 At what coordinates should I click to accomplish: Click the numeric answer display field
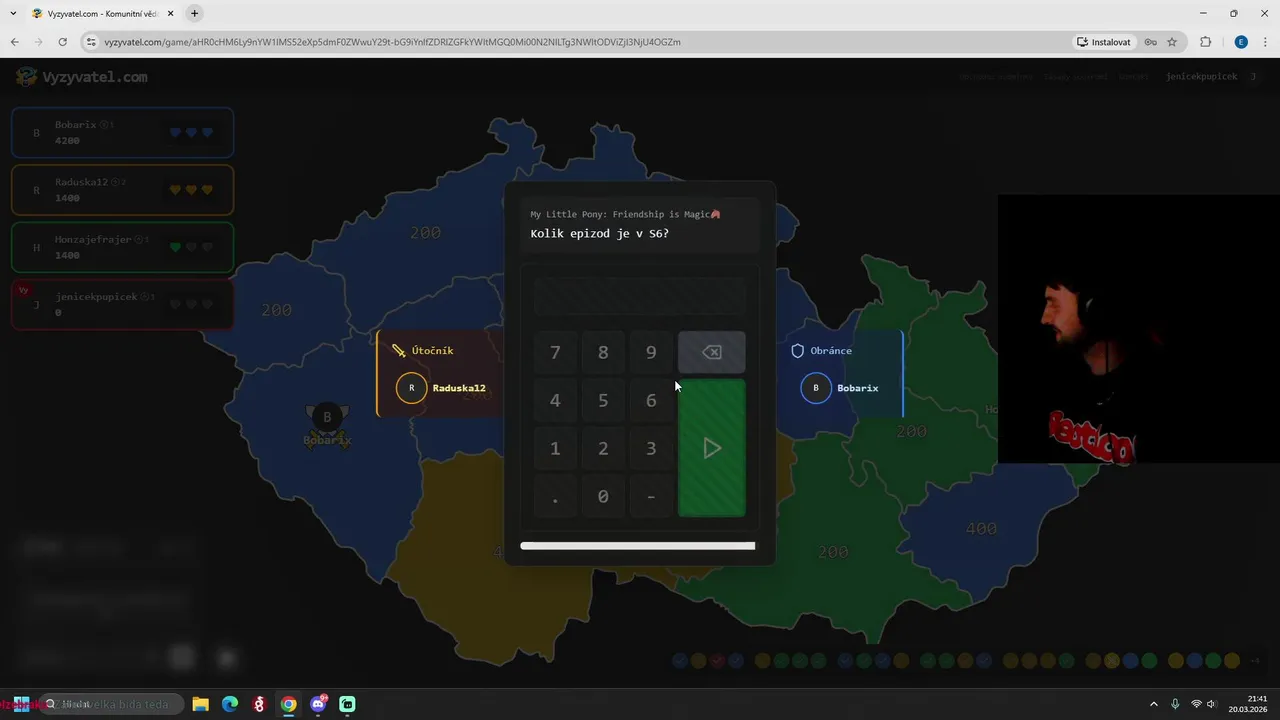[639, 297]
